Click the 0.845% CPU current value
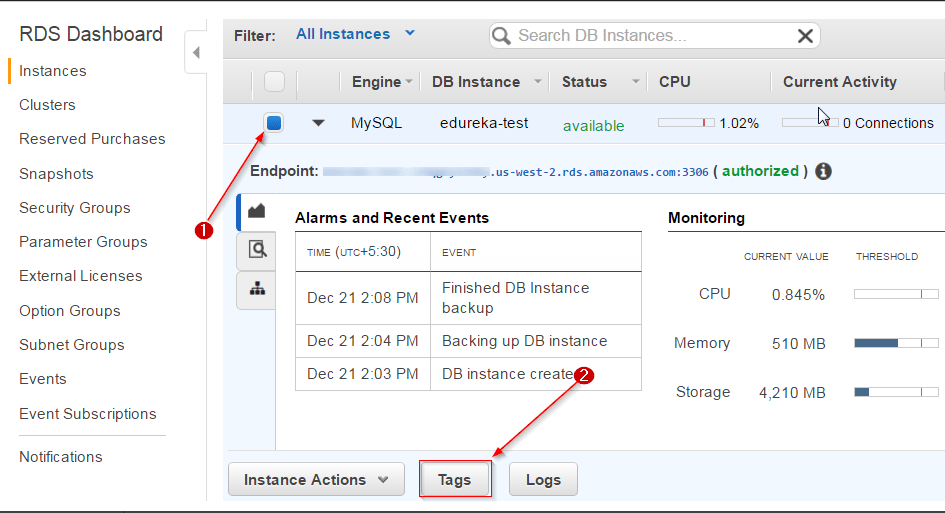 tap(798, 295)
